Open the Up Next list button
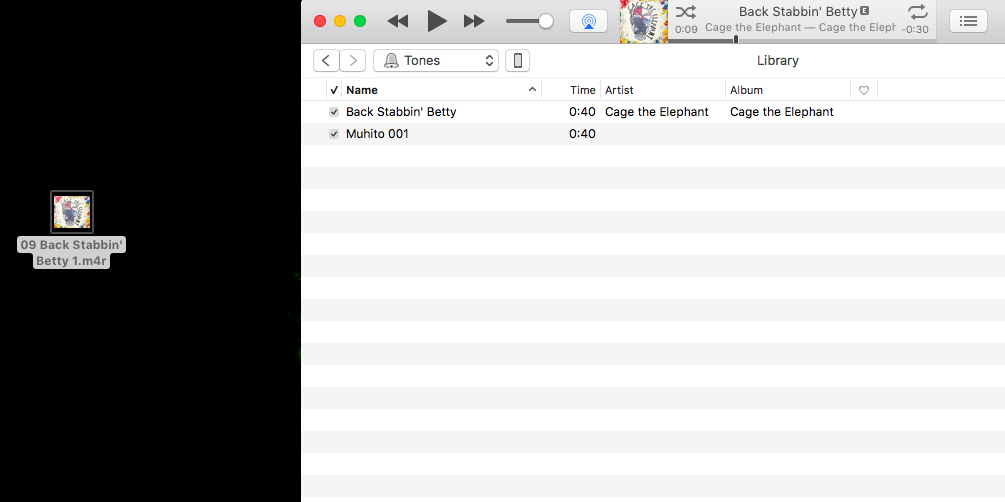Screen dimensions: 1005x502 pyautogui.click(x=968, y=21)
